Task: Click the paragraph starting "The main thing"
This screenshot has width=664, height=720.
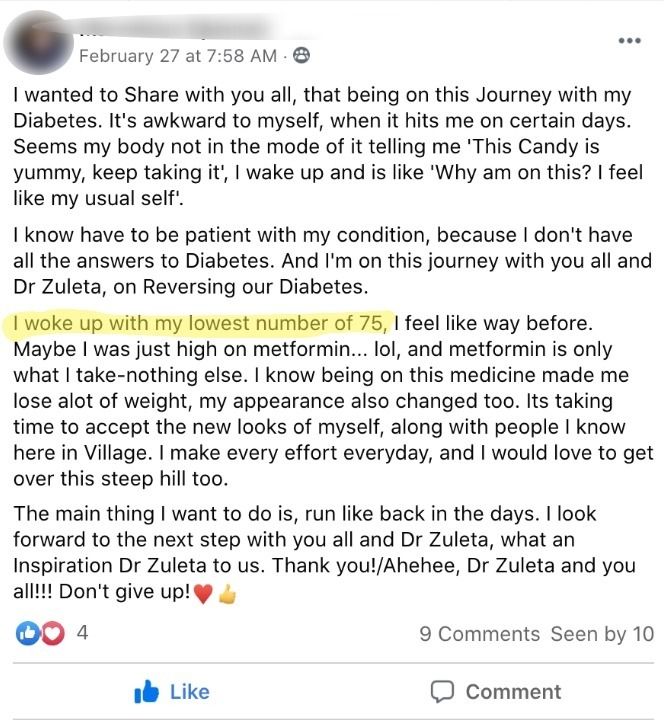Action: click(x=322, y=552)
